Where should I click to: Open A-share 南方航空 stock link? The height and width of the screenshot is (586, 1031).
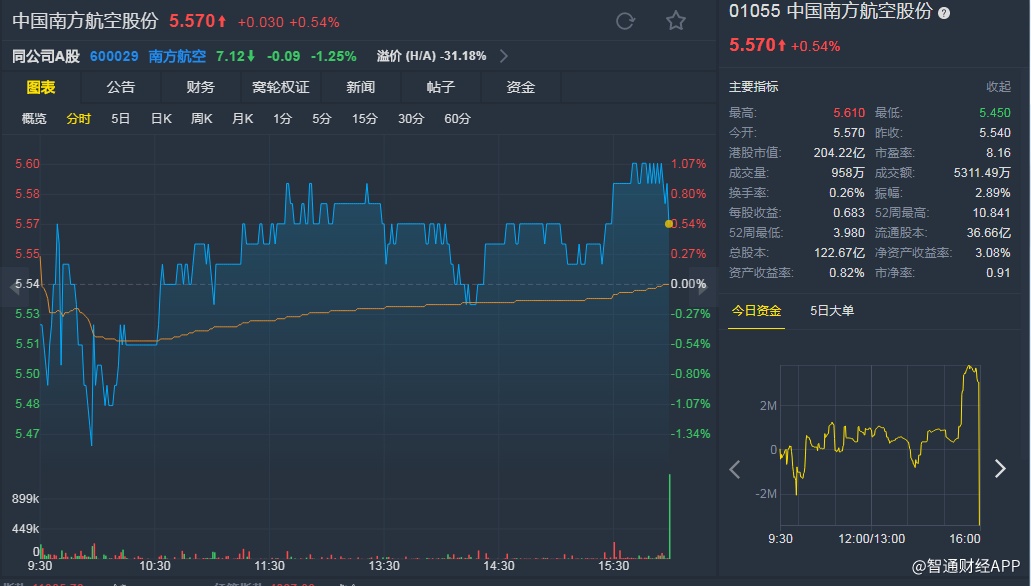(x=177, y=56)
